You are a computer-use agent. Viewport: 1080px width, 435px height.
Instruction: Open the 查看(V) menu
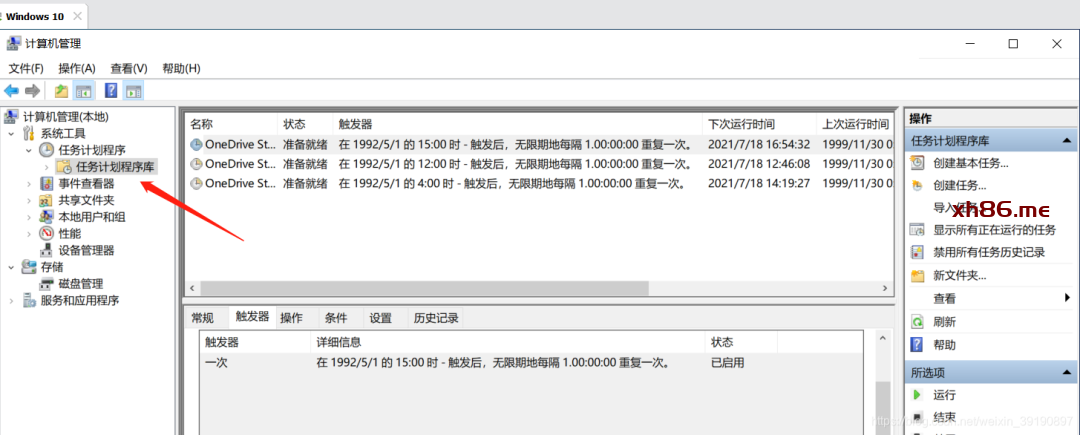pyautogui.click(x=129, y=68)
